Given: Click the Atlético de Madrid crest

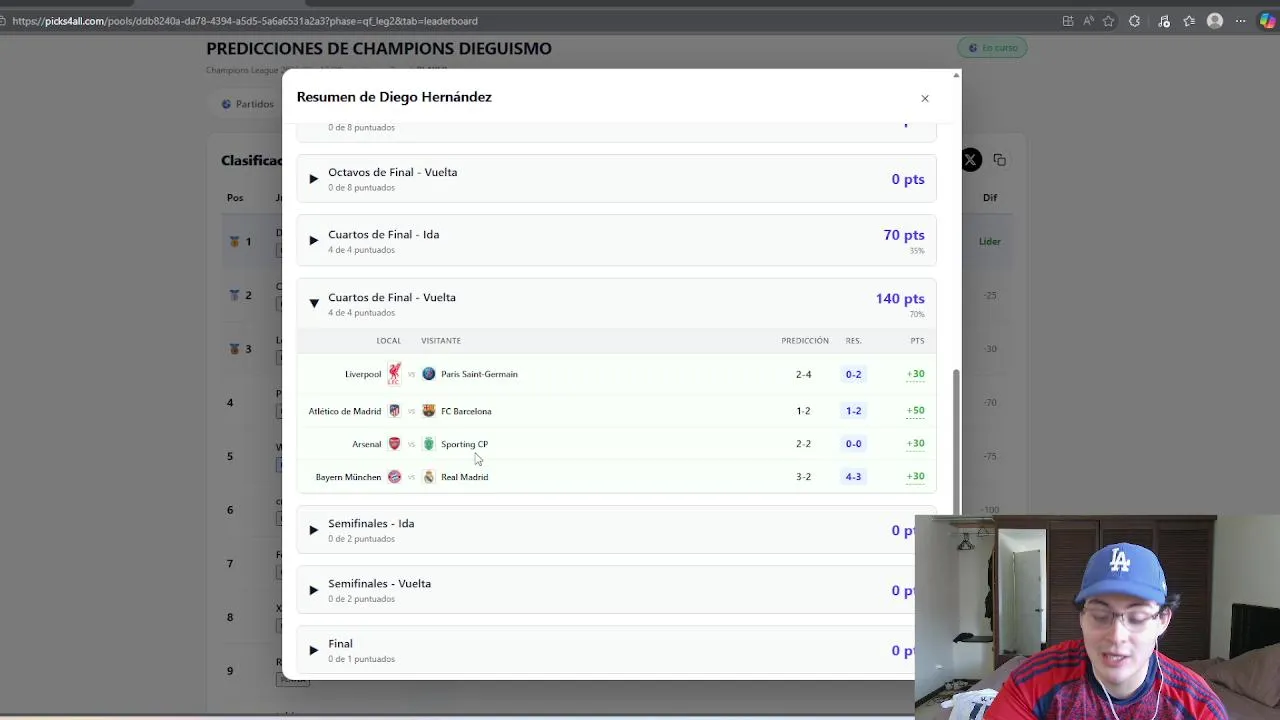Looking at the screenshot, I should (x=394, y=411).
